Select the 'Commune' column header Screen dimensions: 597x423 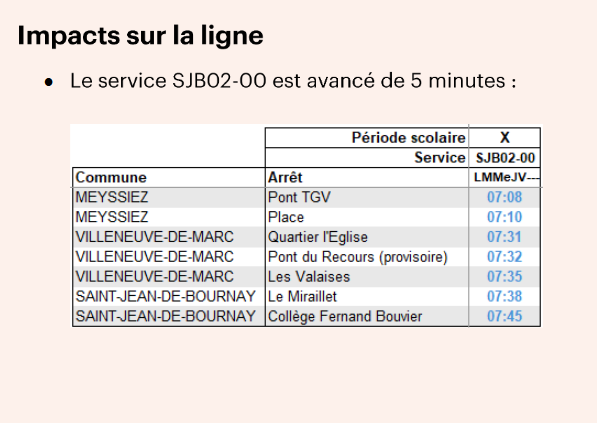click(x=169, y=177)
